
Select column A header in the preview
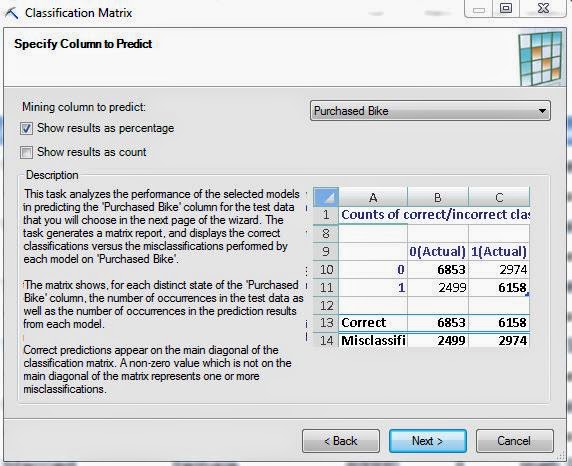(x=373, y=197)
